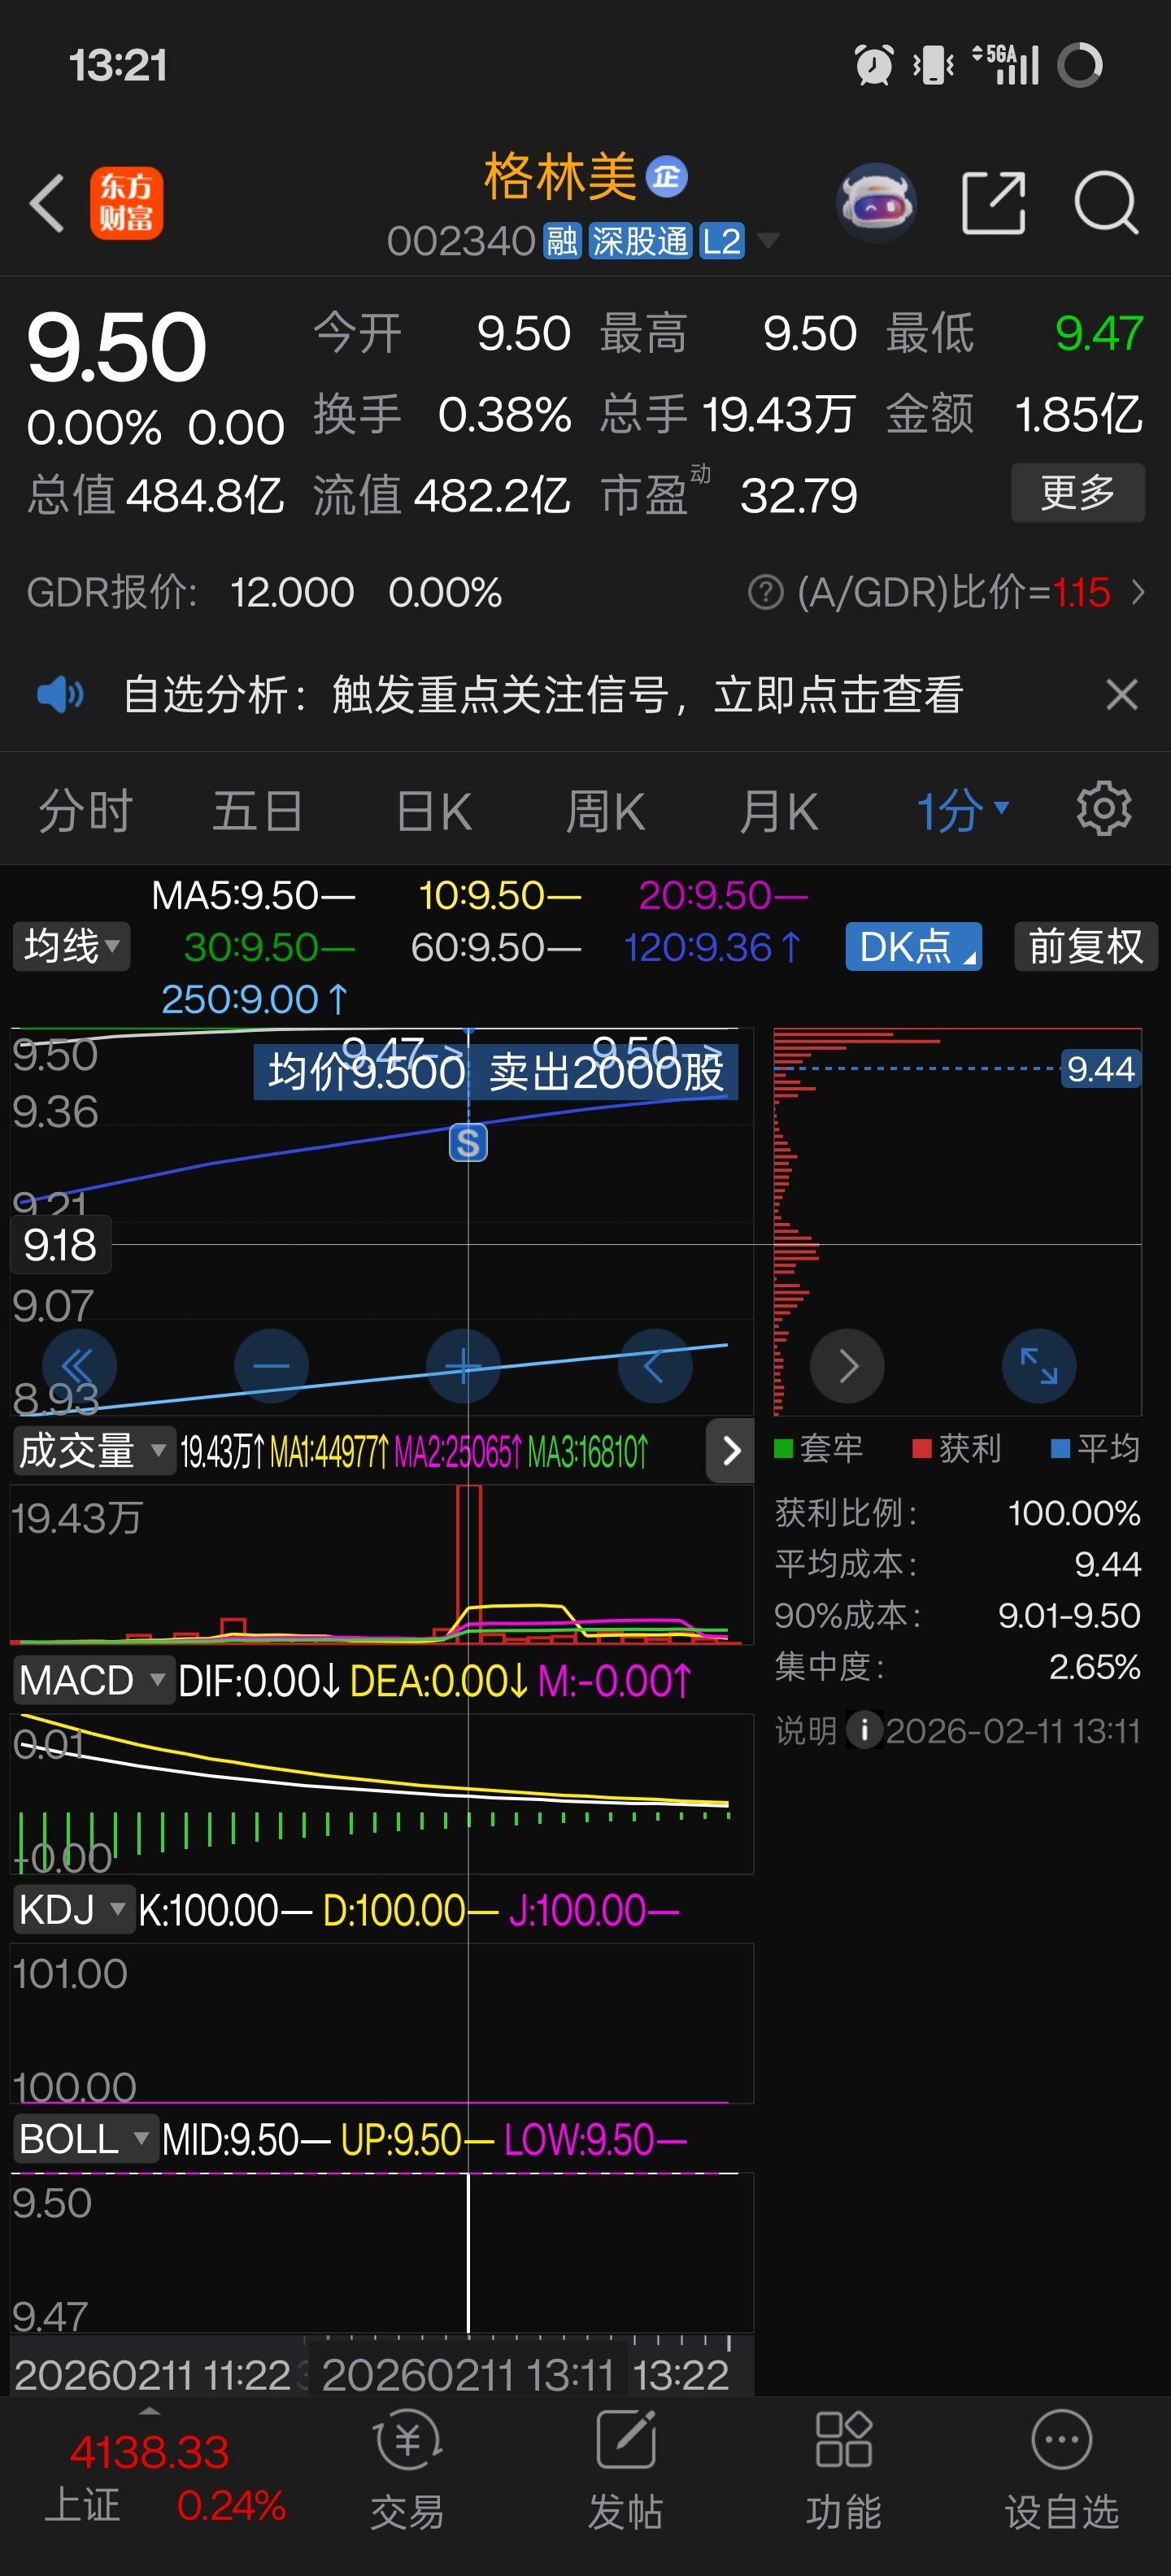Jump chart back with double-left arrow

(x=79, y=1365)
